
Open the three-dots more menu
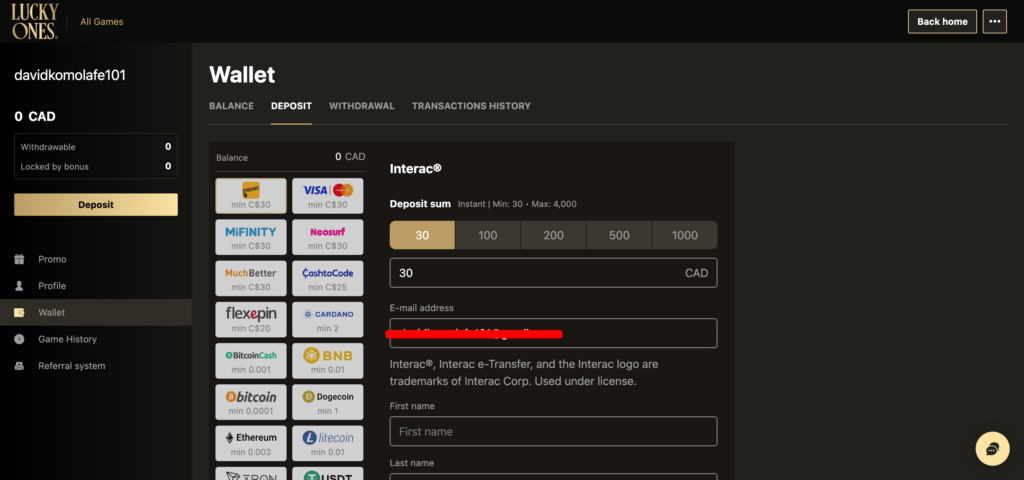pos(994,22)
